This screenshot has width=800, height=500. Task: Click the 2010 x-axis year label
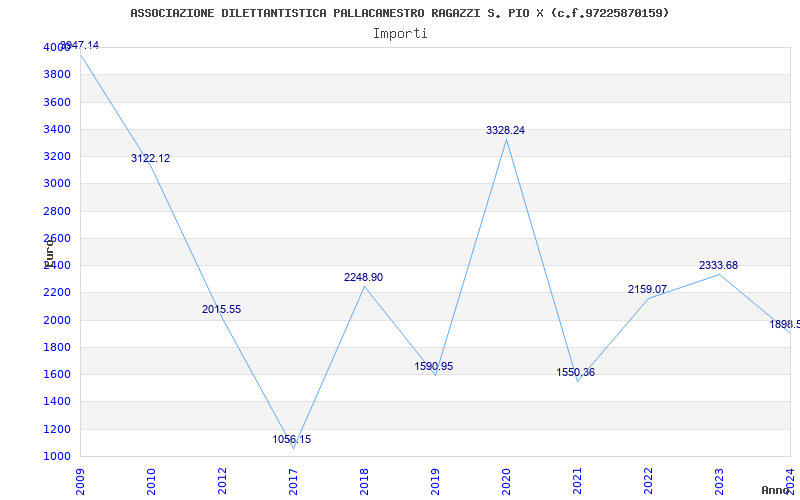151,481
